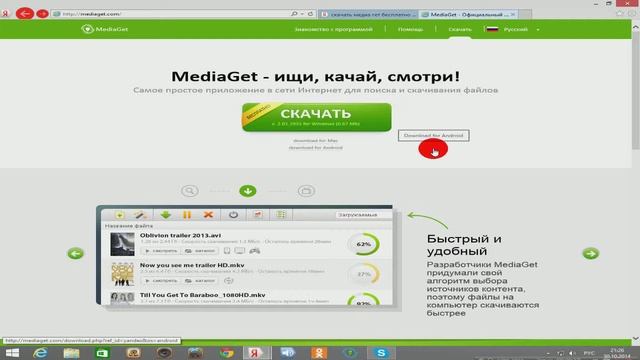640x360 pixels.
Task: Open the 'Помощь' menu item
Action: (411, 29)
